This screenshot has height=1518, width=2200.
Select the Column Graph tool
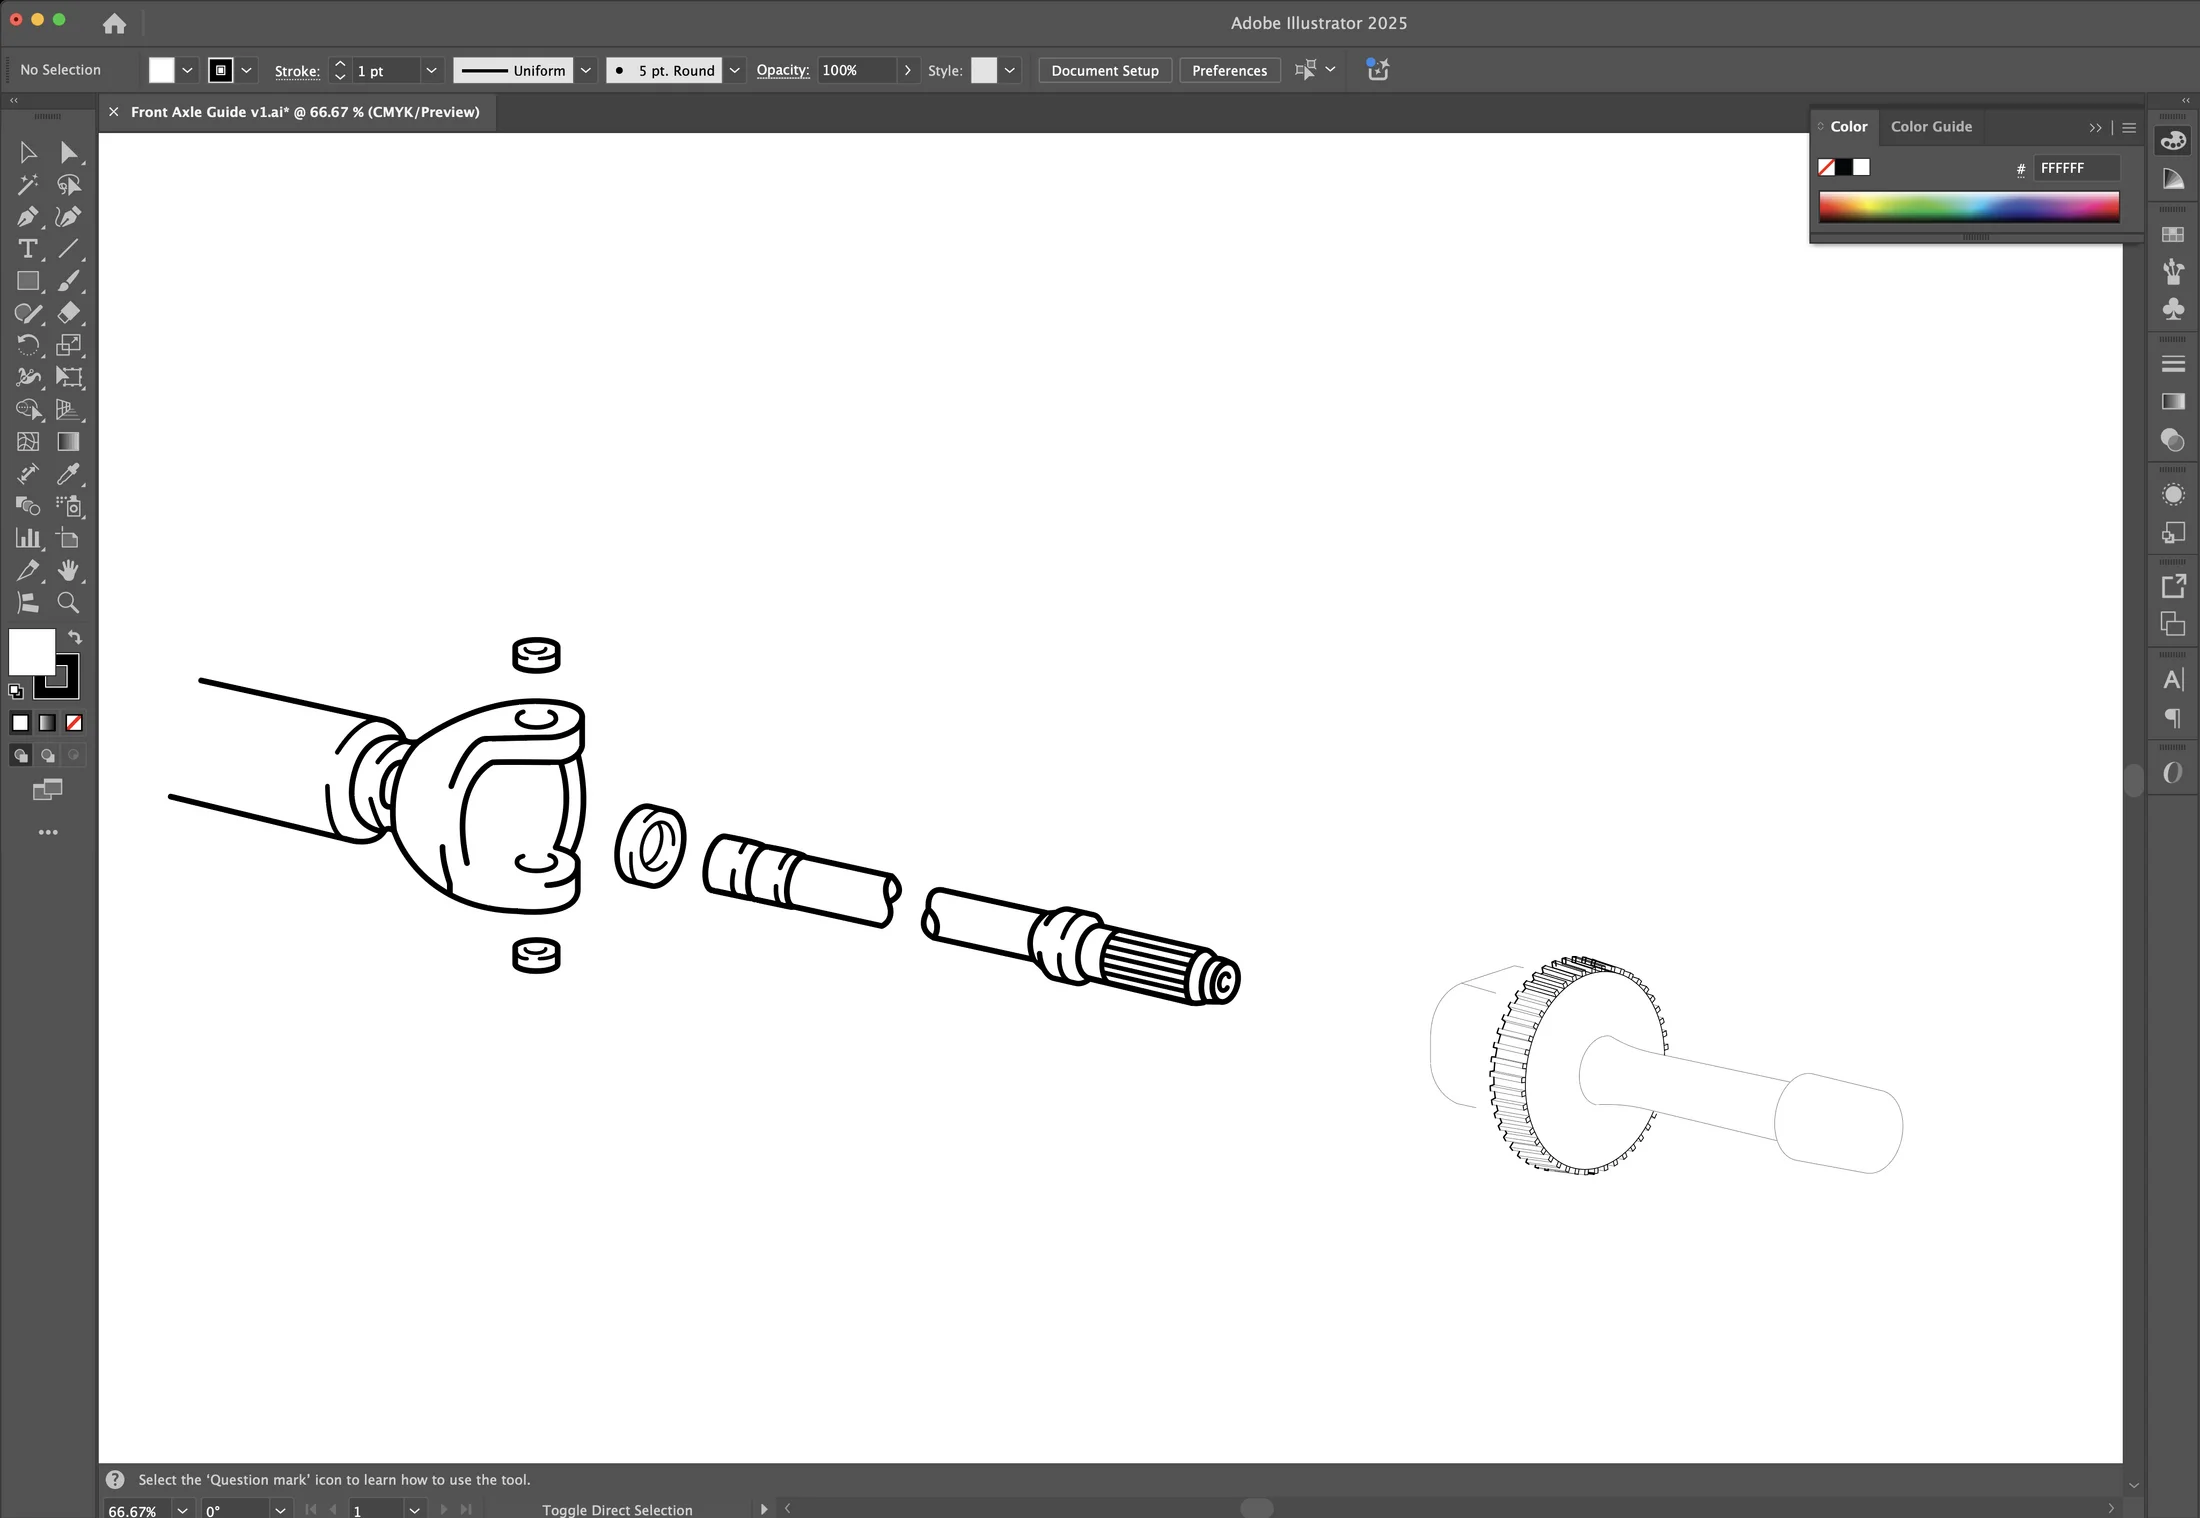point(28,538)
